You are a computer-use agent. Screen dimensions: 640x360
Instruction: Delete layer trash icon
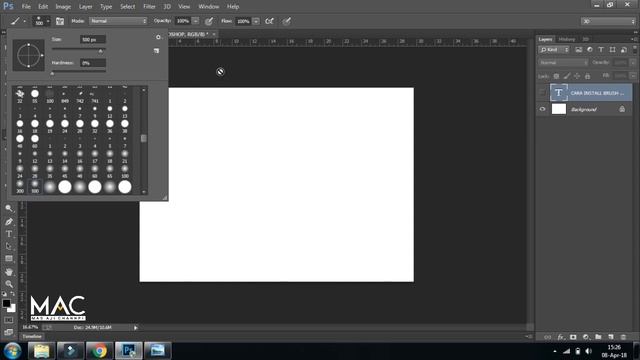[623, 337]
